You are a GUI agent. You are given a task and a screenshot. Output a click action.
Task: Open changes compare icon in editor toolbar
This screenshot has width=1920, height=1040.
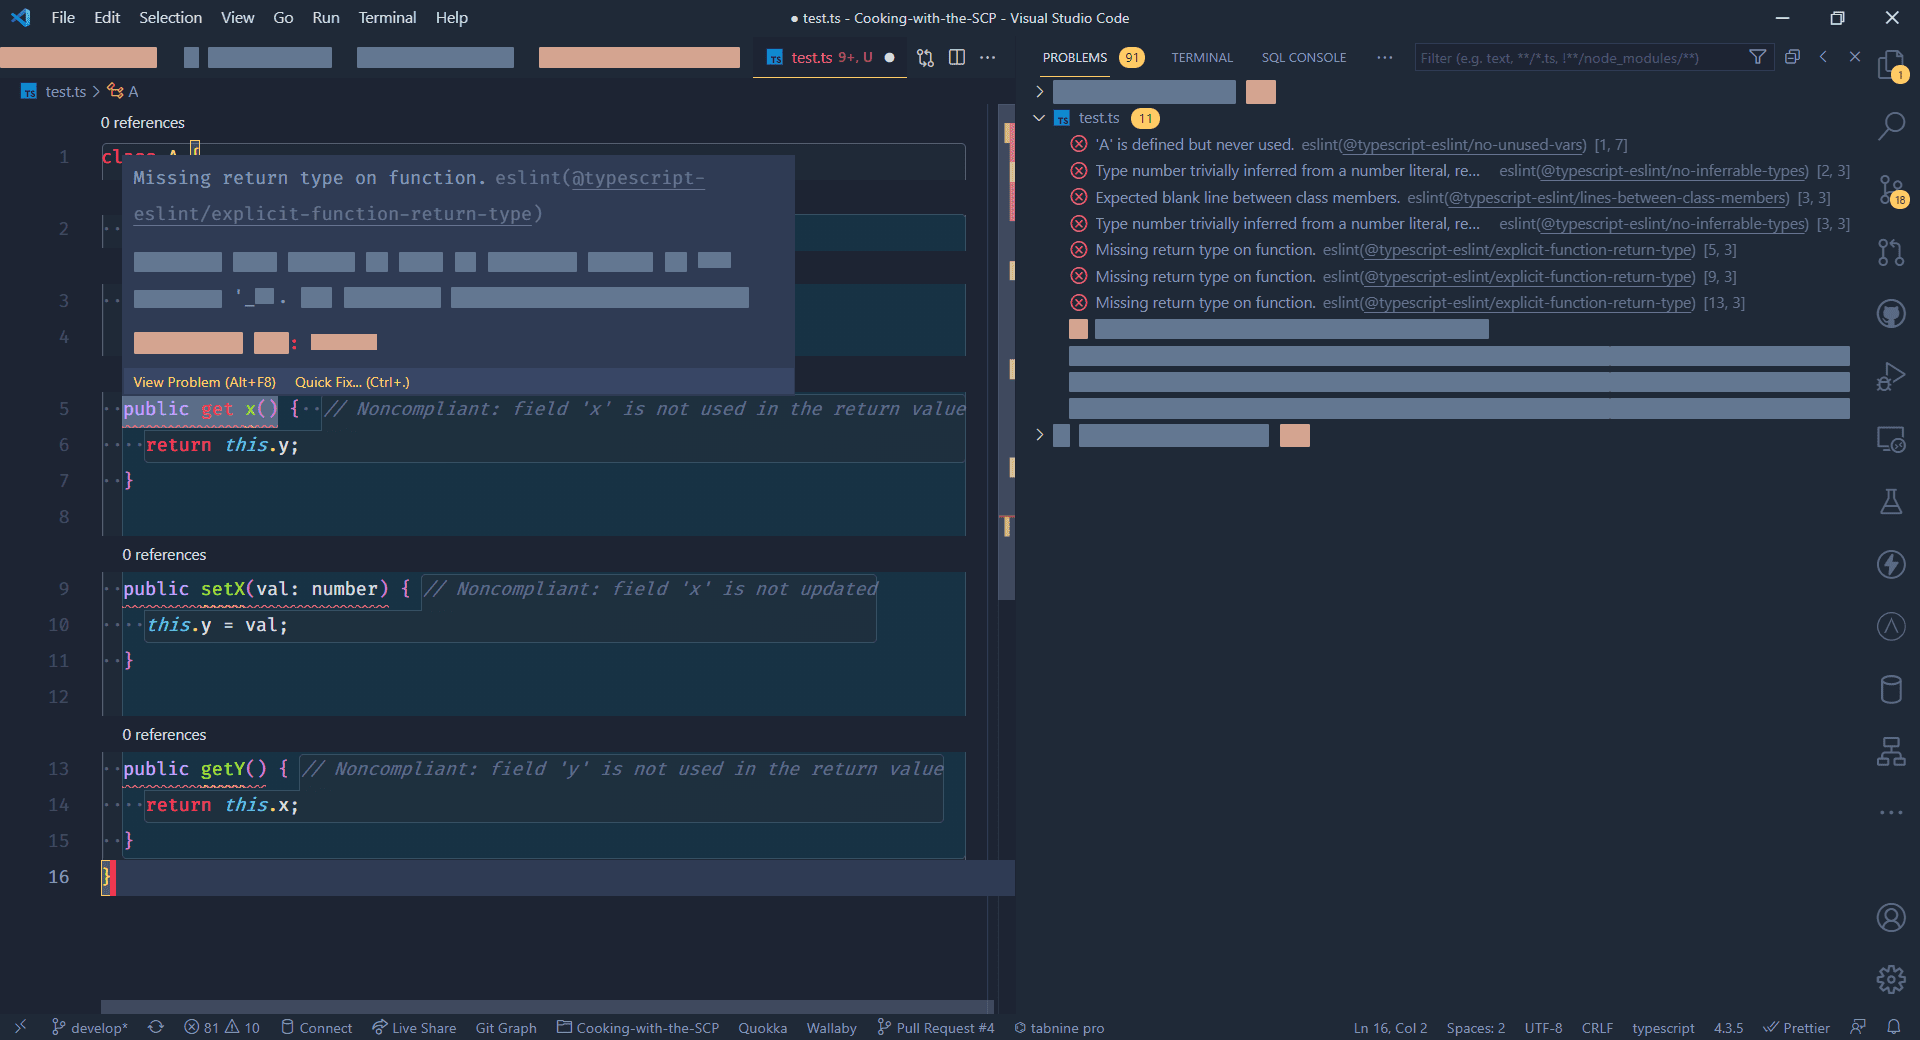(925, 58)
